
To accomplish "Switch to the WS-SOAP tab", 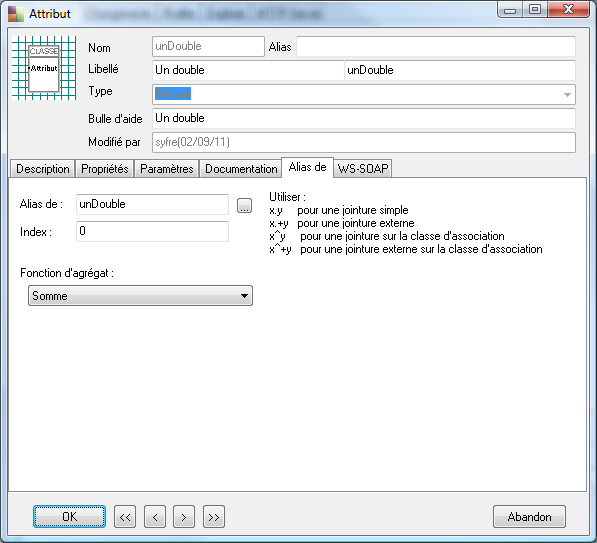I will click(x=363, y=169).
